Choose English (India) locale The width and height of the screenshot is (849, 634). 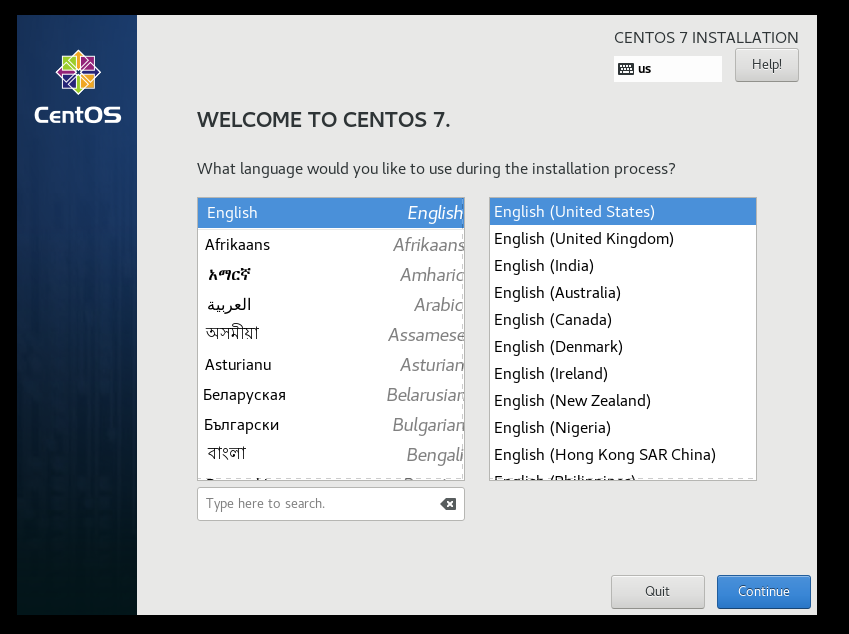click(x=623, y=266)
